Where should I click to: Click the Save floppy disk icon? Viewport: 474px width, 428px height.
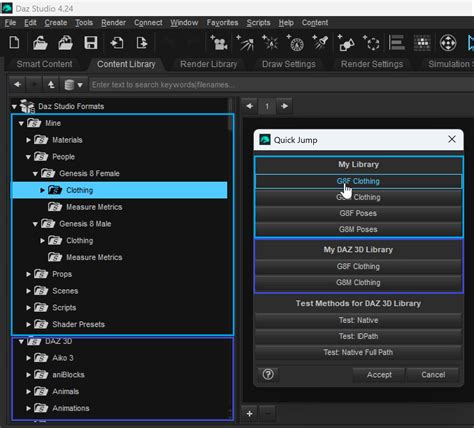coord(91,43)
